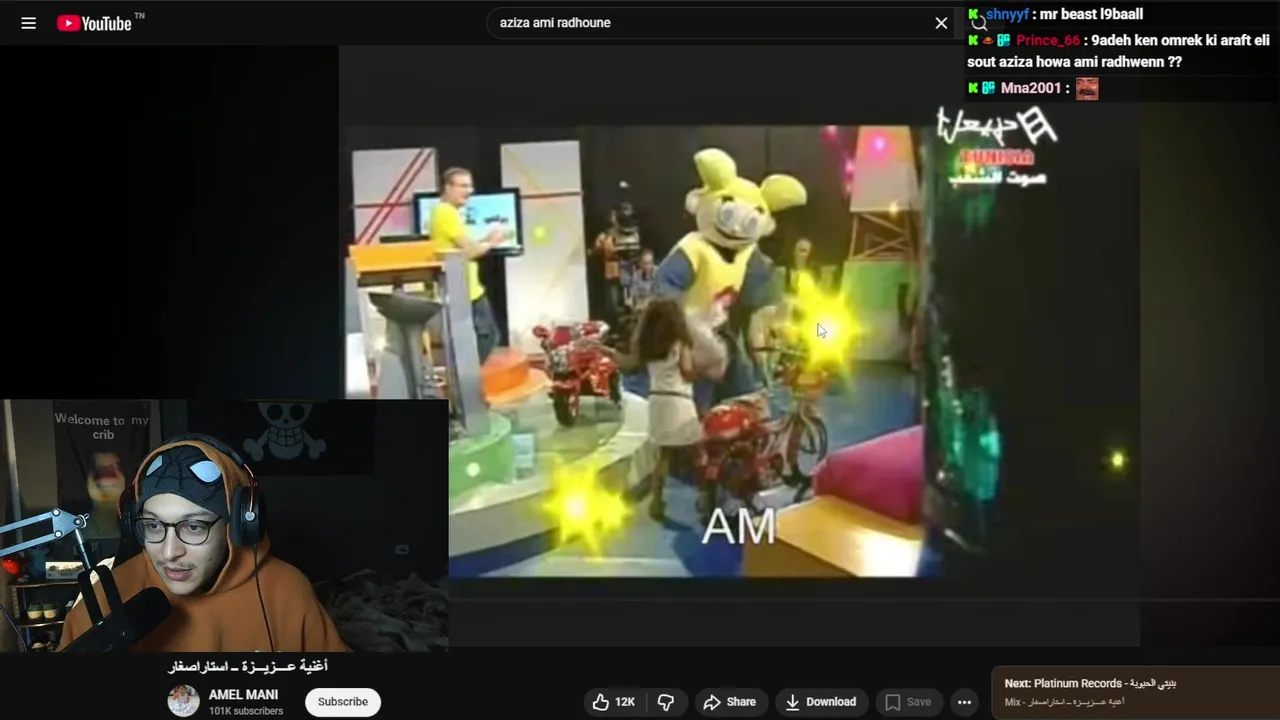Open the AMEL MANI channel name link
The height and width of the screenshot is (720, 1280).
pyautogui.click(x=243, y=694)
